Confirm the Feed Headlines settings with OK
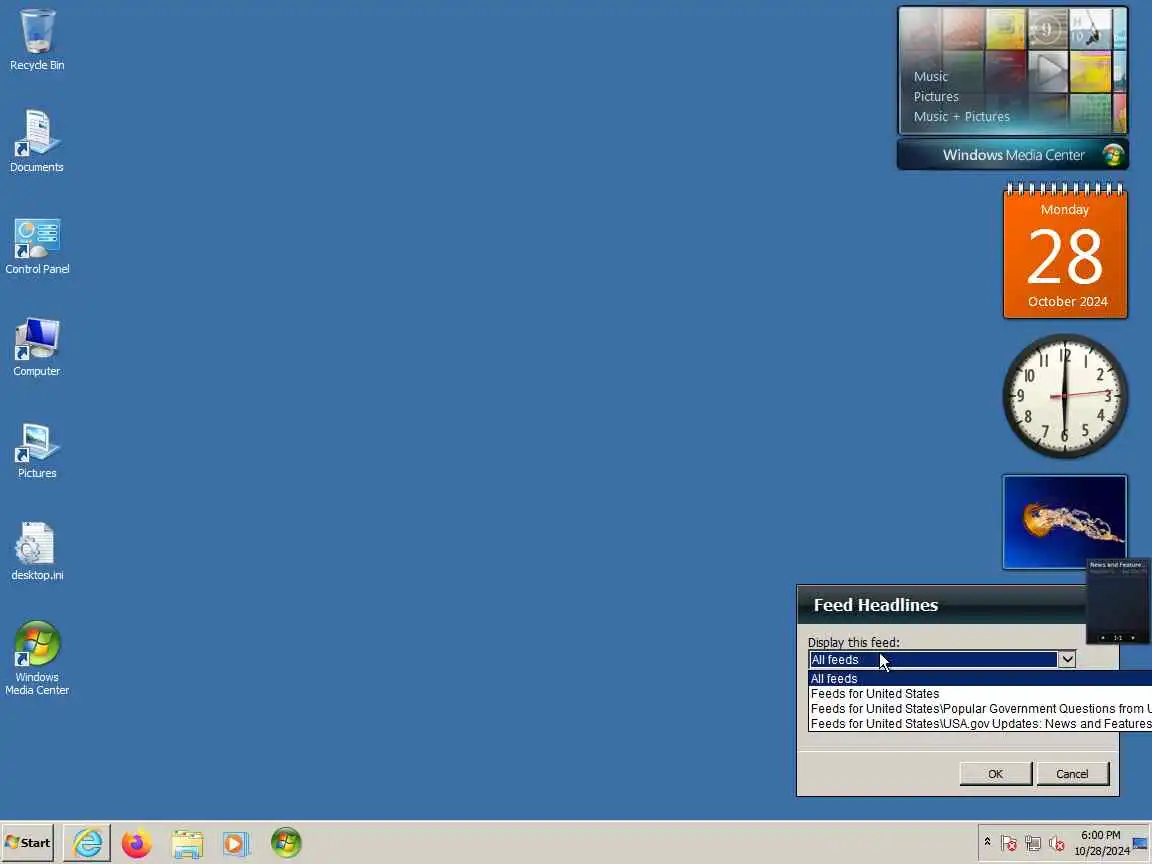 [x=996, y=774]
